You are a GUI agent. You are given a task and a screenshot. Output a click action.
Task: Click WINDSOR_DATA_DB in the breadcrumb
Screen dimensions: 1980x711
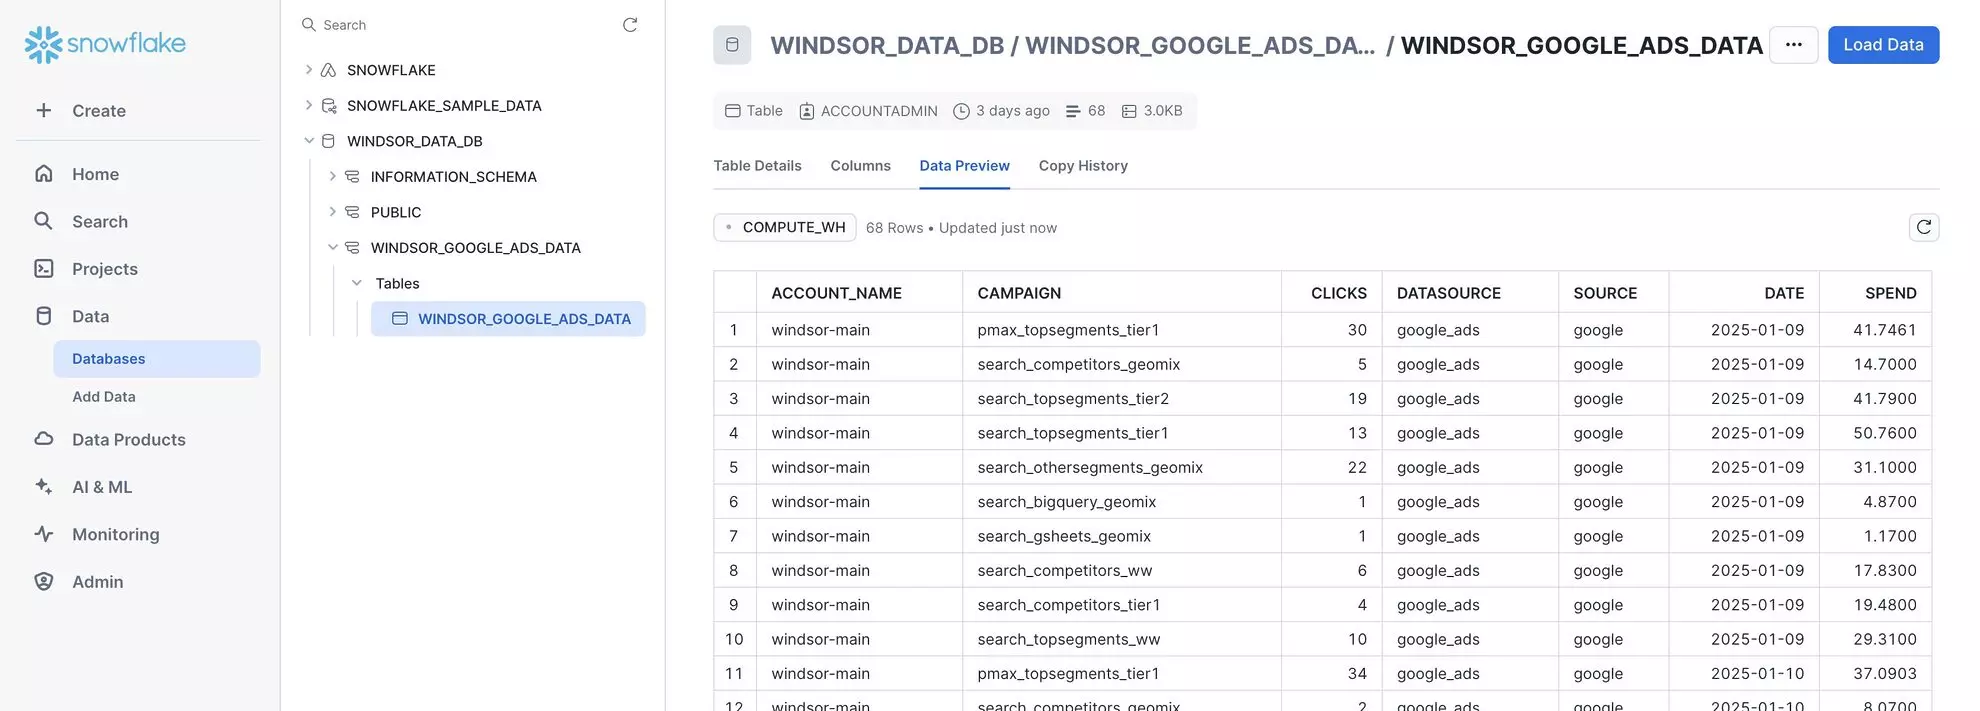887,45
